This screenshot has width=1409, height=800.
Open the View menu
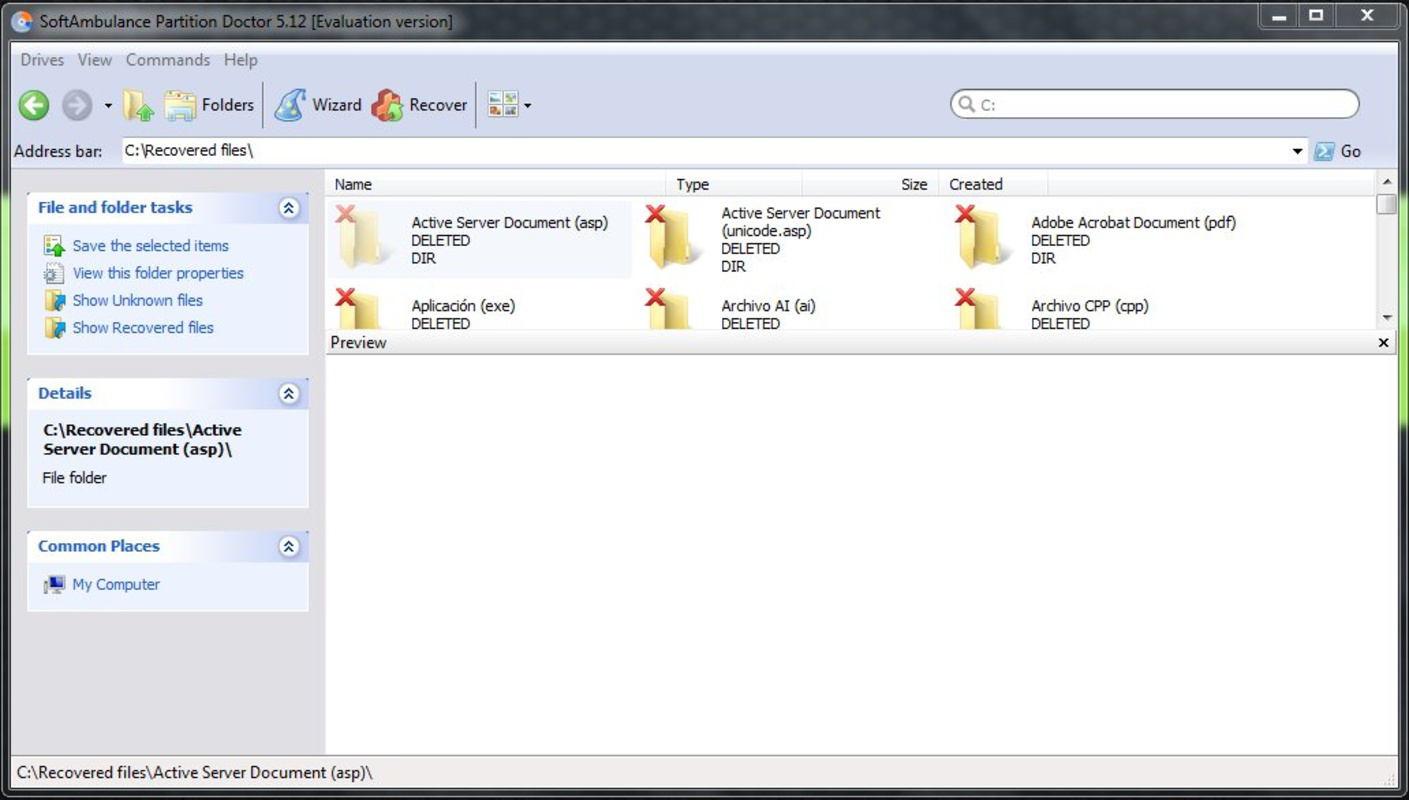pos(95,60)
